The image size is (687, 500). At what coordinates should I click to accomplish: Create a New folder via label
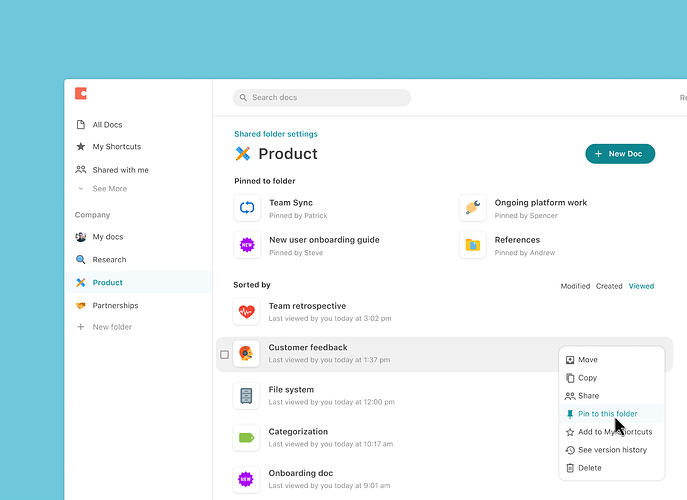[x=112, y=327]
